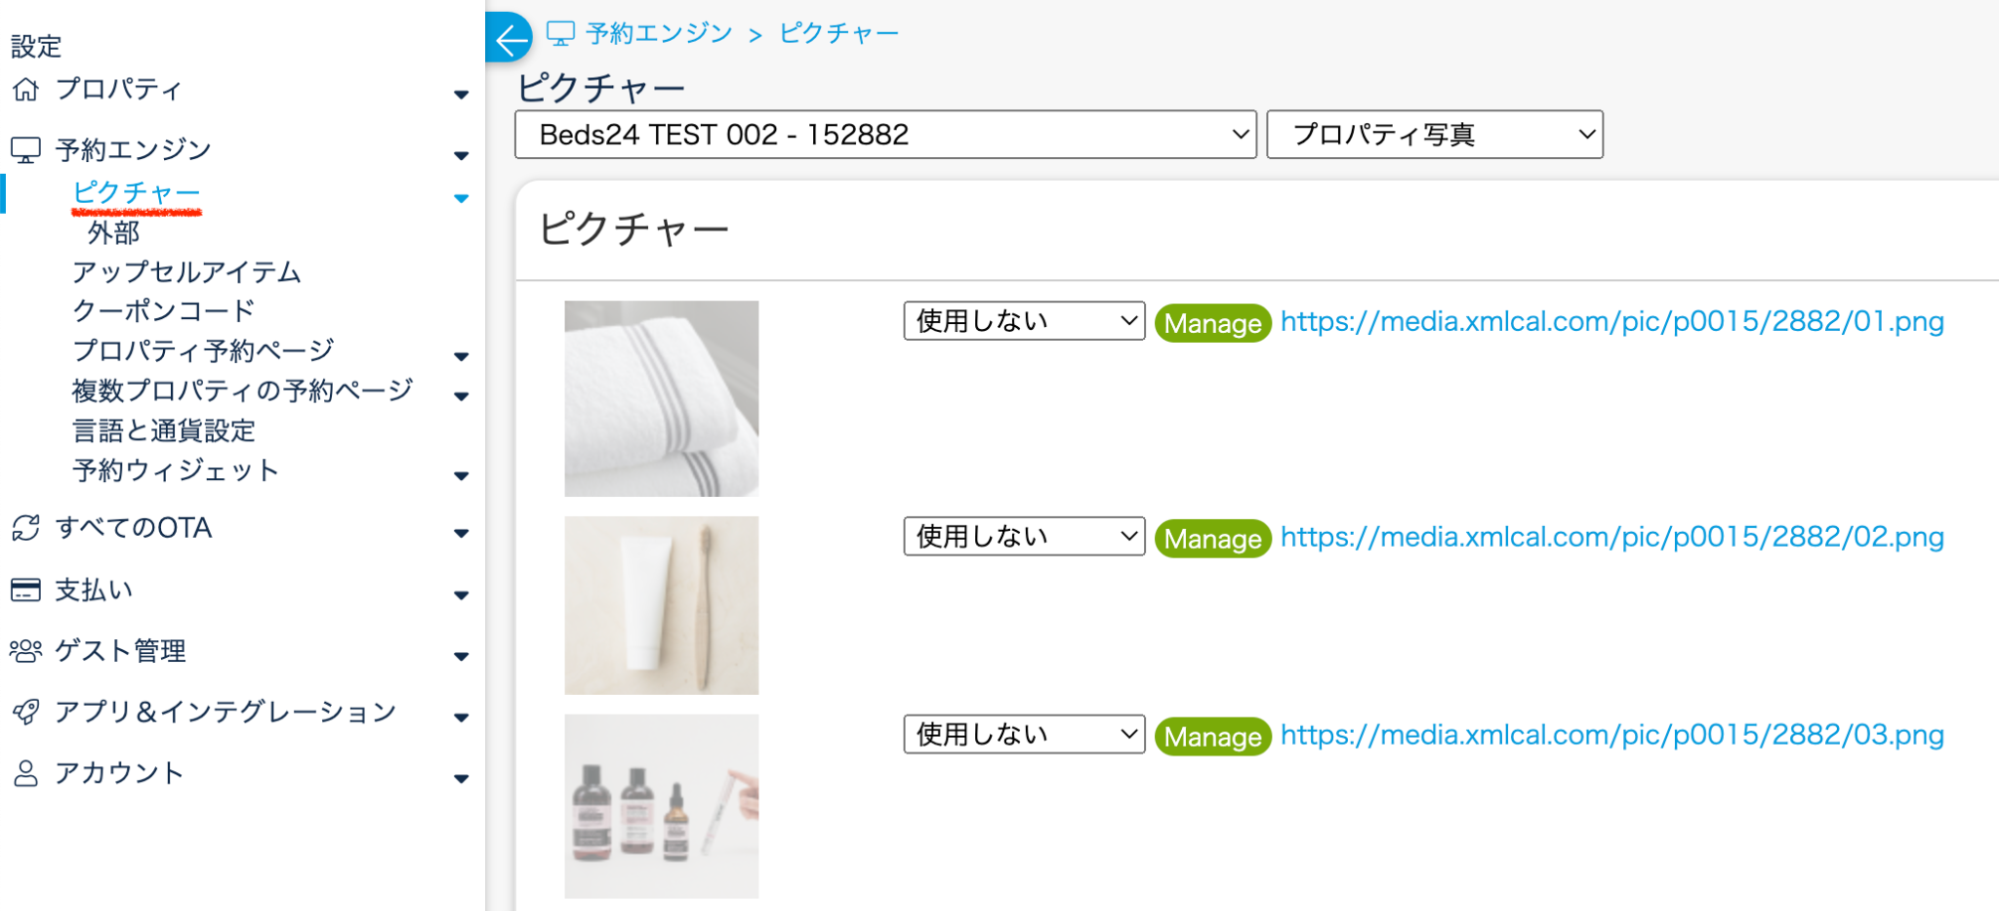
Task: Click the sync icon beside すべてのOTA
Action: pyautogui.click(x=26, y=528)
